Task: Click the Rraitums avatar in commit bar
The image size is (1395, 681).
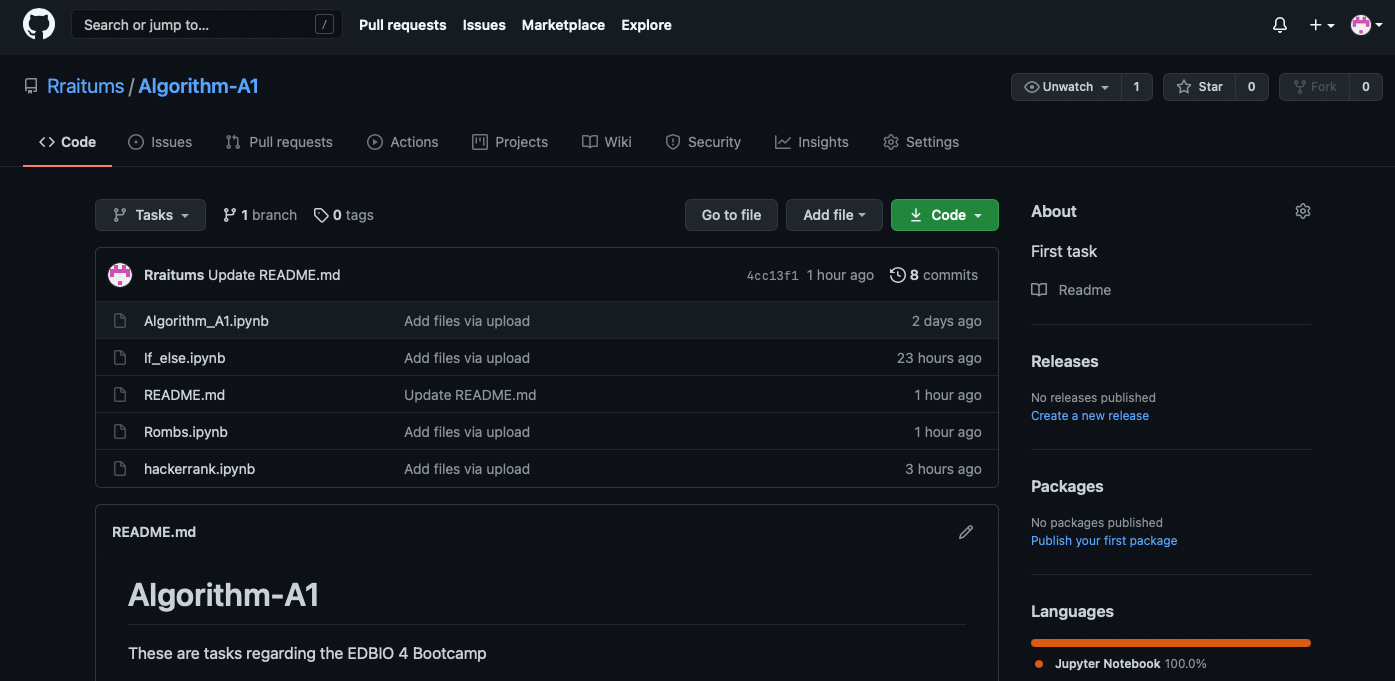Action: [120, 275]
